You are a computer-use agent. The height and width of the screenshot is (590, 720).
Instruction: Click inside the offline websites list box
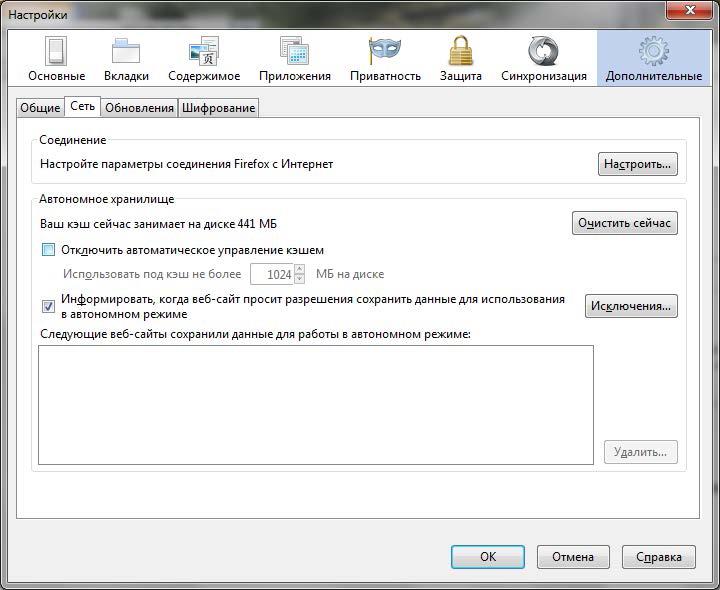pos(315,405)
